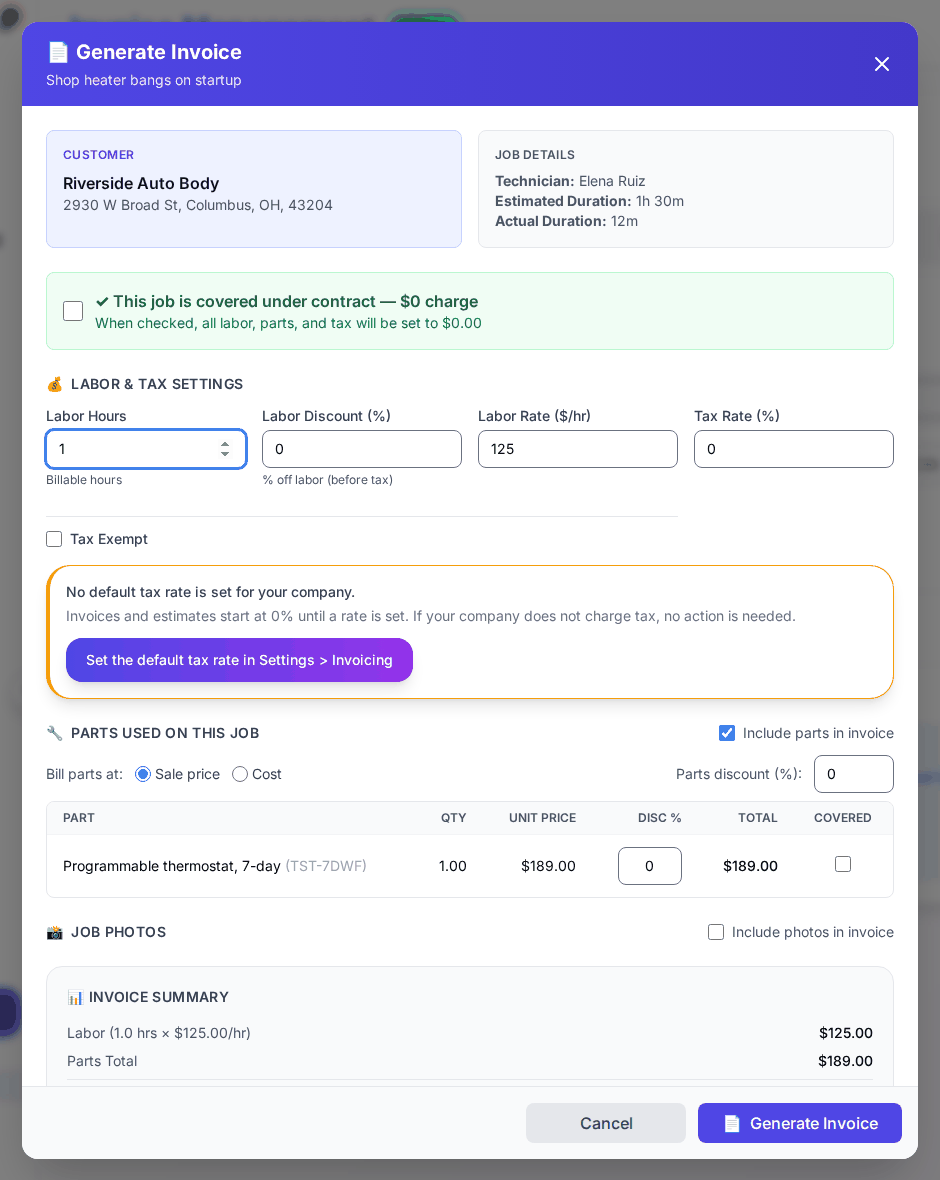Screen dimensions: 940x1180
Task: Click the camera icon by Job Photos
Action: 55,932
